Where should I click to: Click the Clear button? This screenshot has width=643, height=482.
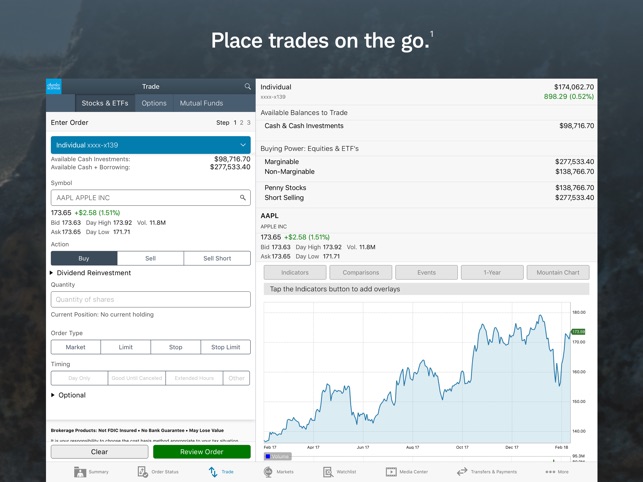[x=99, y=452]
